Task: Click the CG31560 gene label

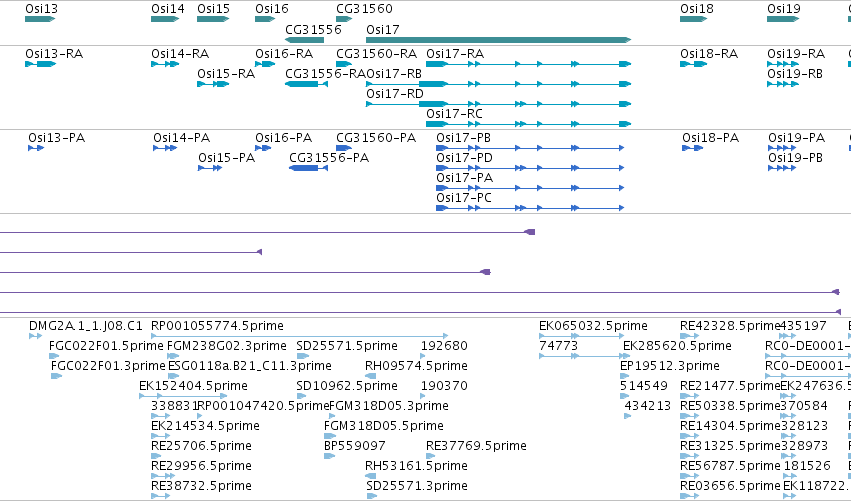Action: pyautogui.click(x=364, y=9)
